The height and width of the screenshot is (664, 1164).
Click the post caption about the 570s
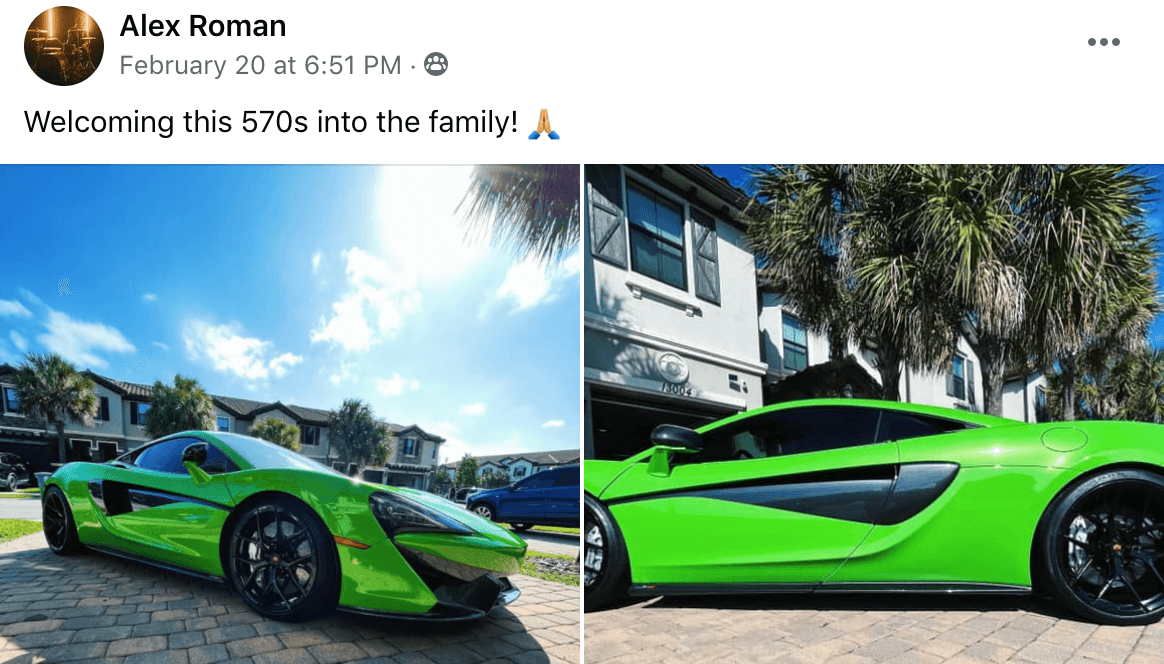click(271, 122)
